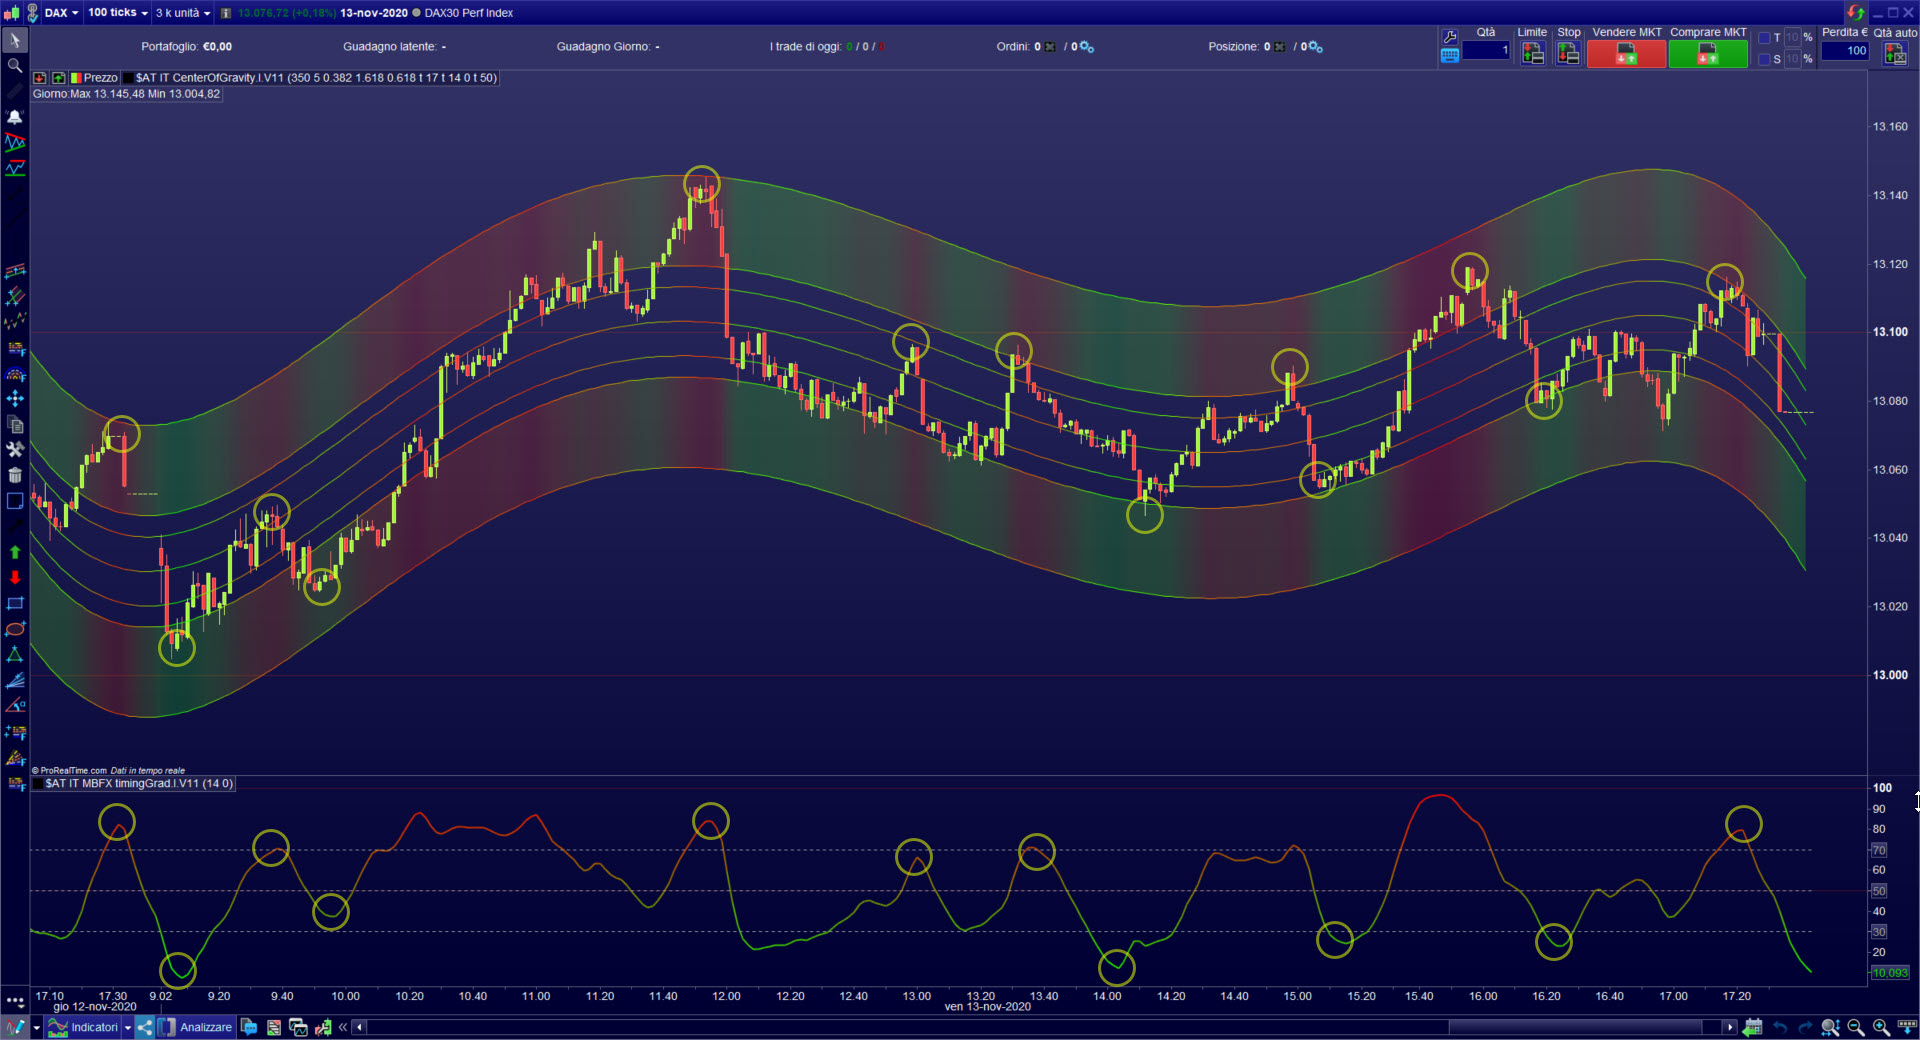Click the Qtà quantity input field

coord(1486,51)
